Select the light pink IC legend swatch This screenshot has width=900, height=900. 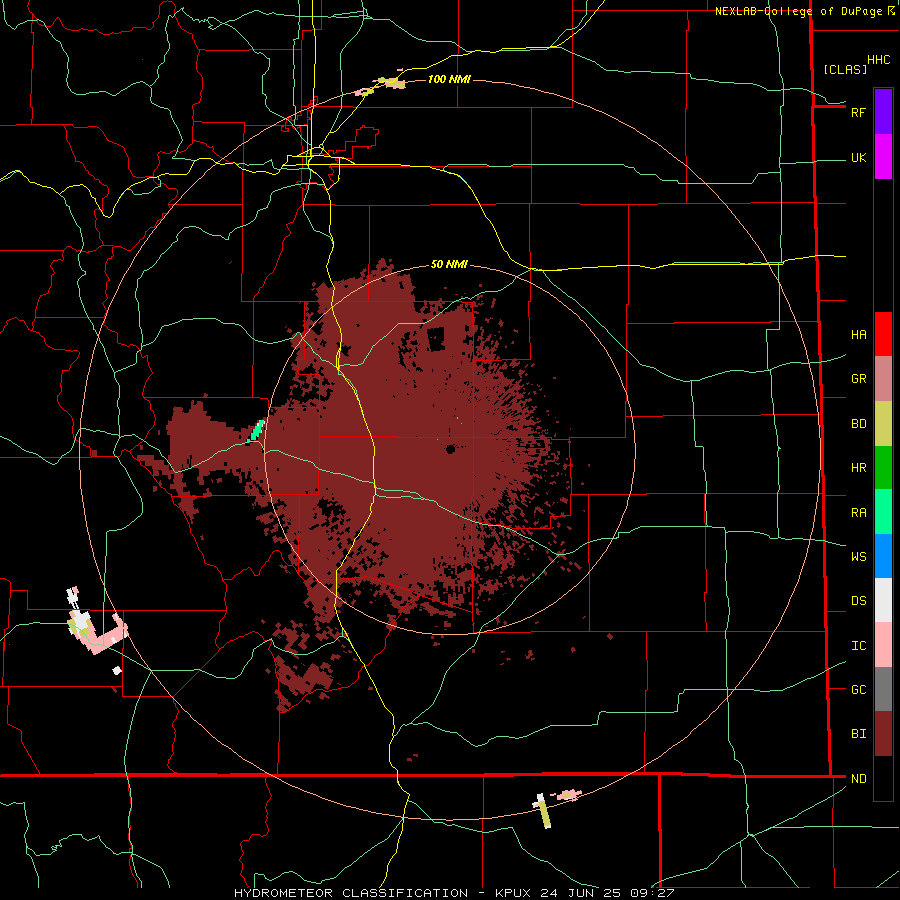[x=883, y=645]
